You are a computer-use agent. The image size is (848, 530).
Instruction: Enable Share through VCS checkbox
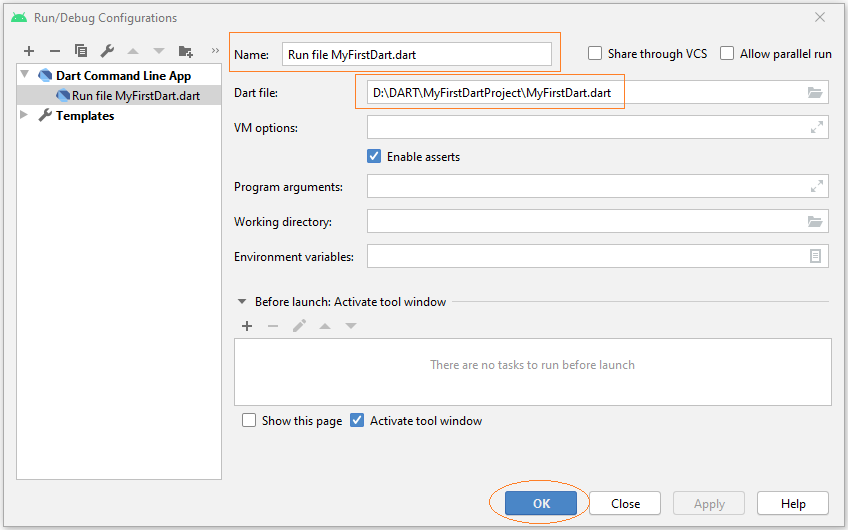tap(594, 54)
